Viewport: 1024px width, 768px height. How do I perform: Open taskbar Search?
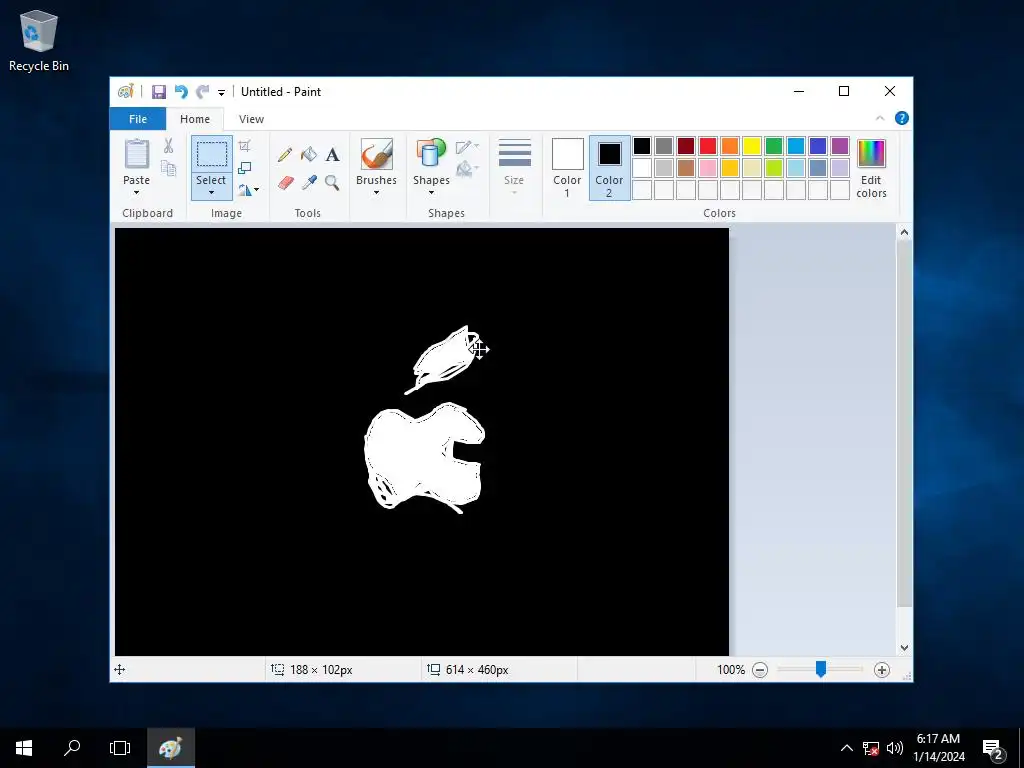(x=72, y=748)
